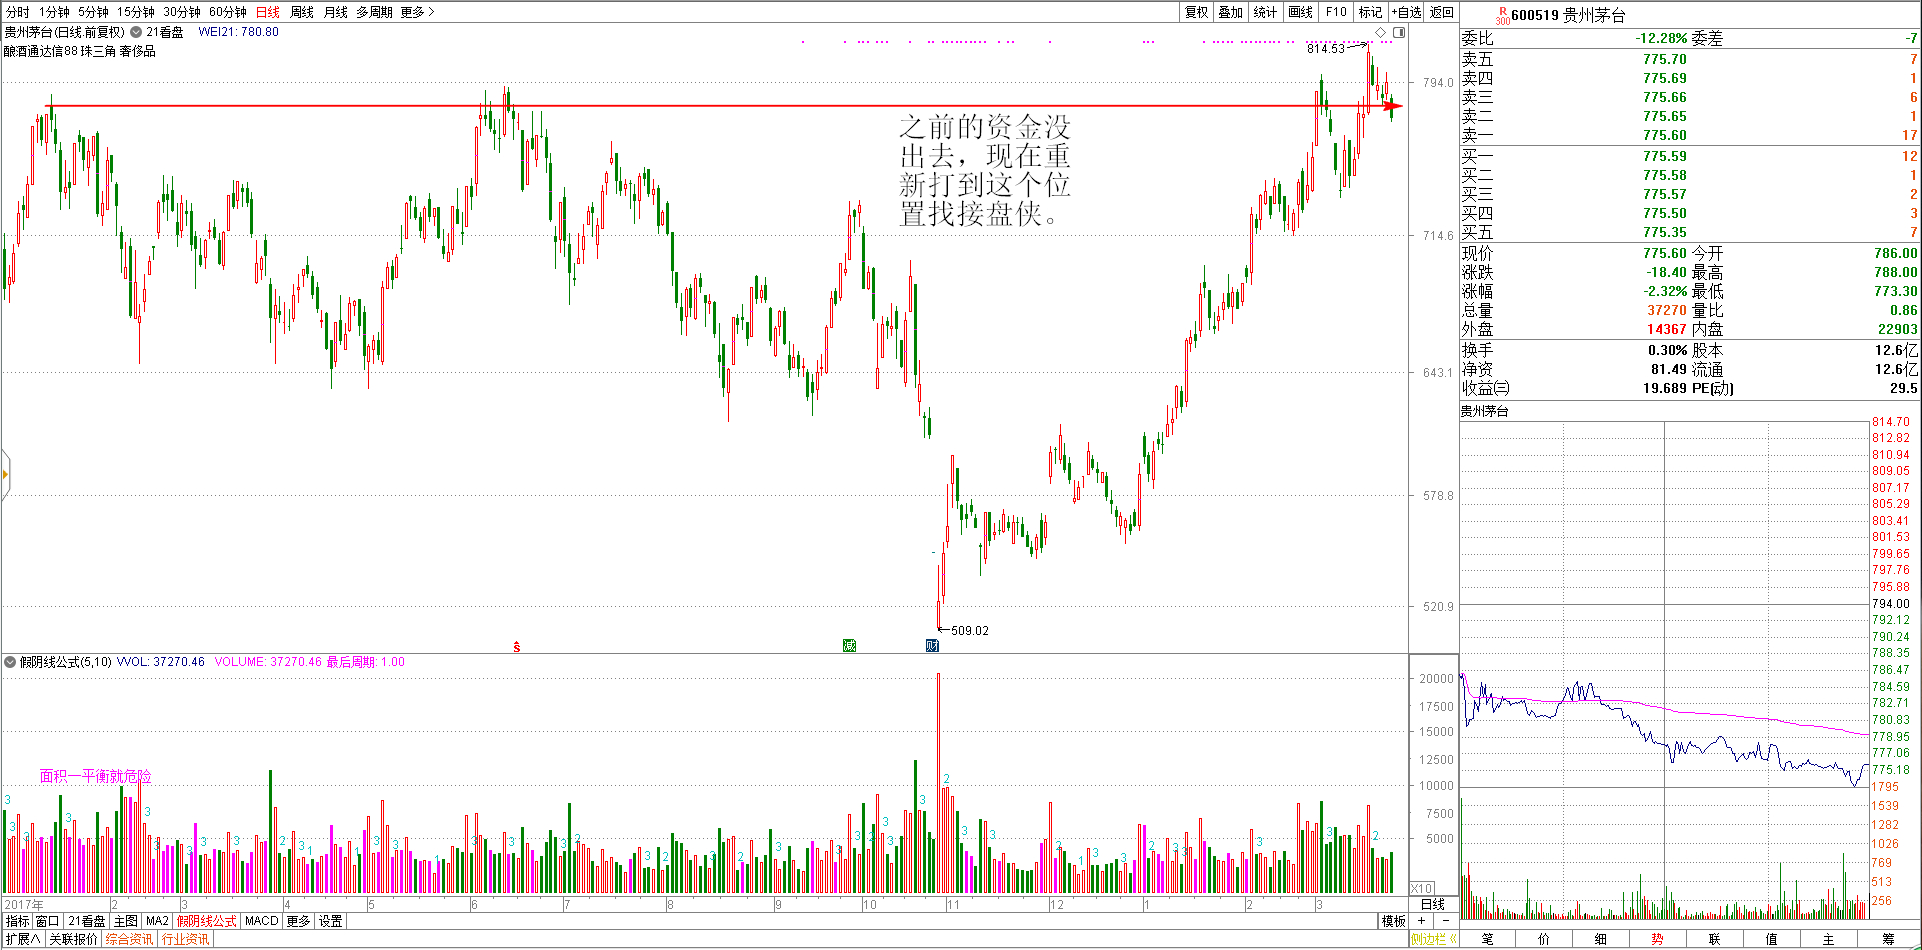Viewport: 1922px width, 950px height.
Task: Click the R300 margin badge icon
Action: [1502, 16]
